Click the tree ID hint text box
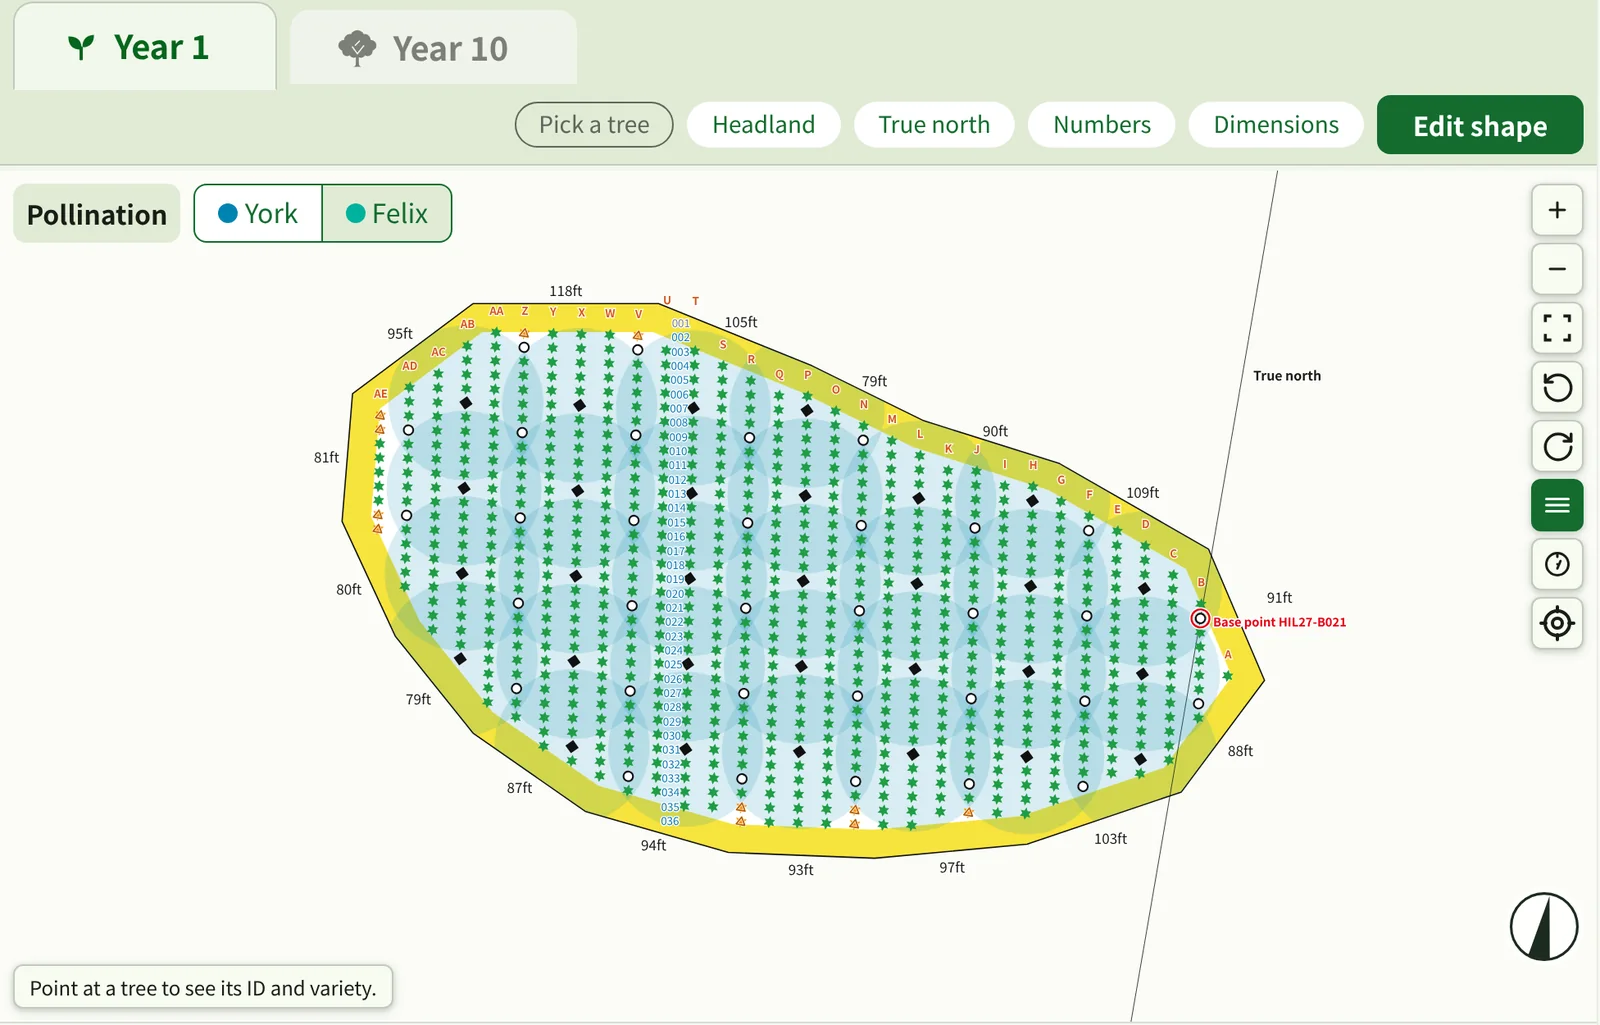Image resolution: width=1600 pixels, height=1025 pixels. [203, 988]
